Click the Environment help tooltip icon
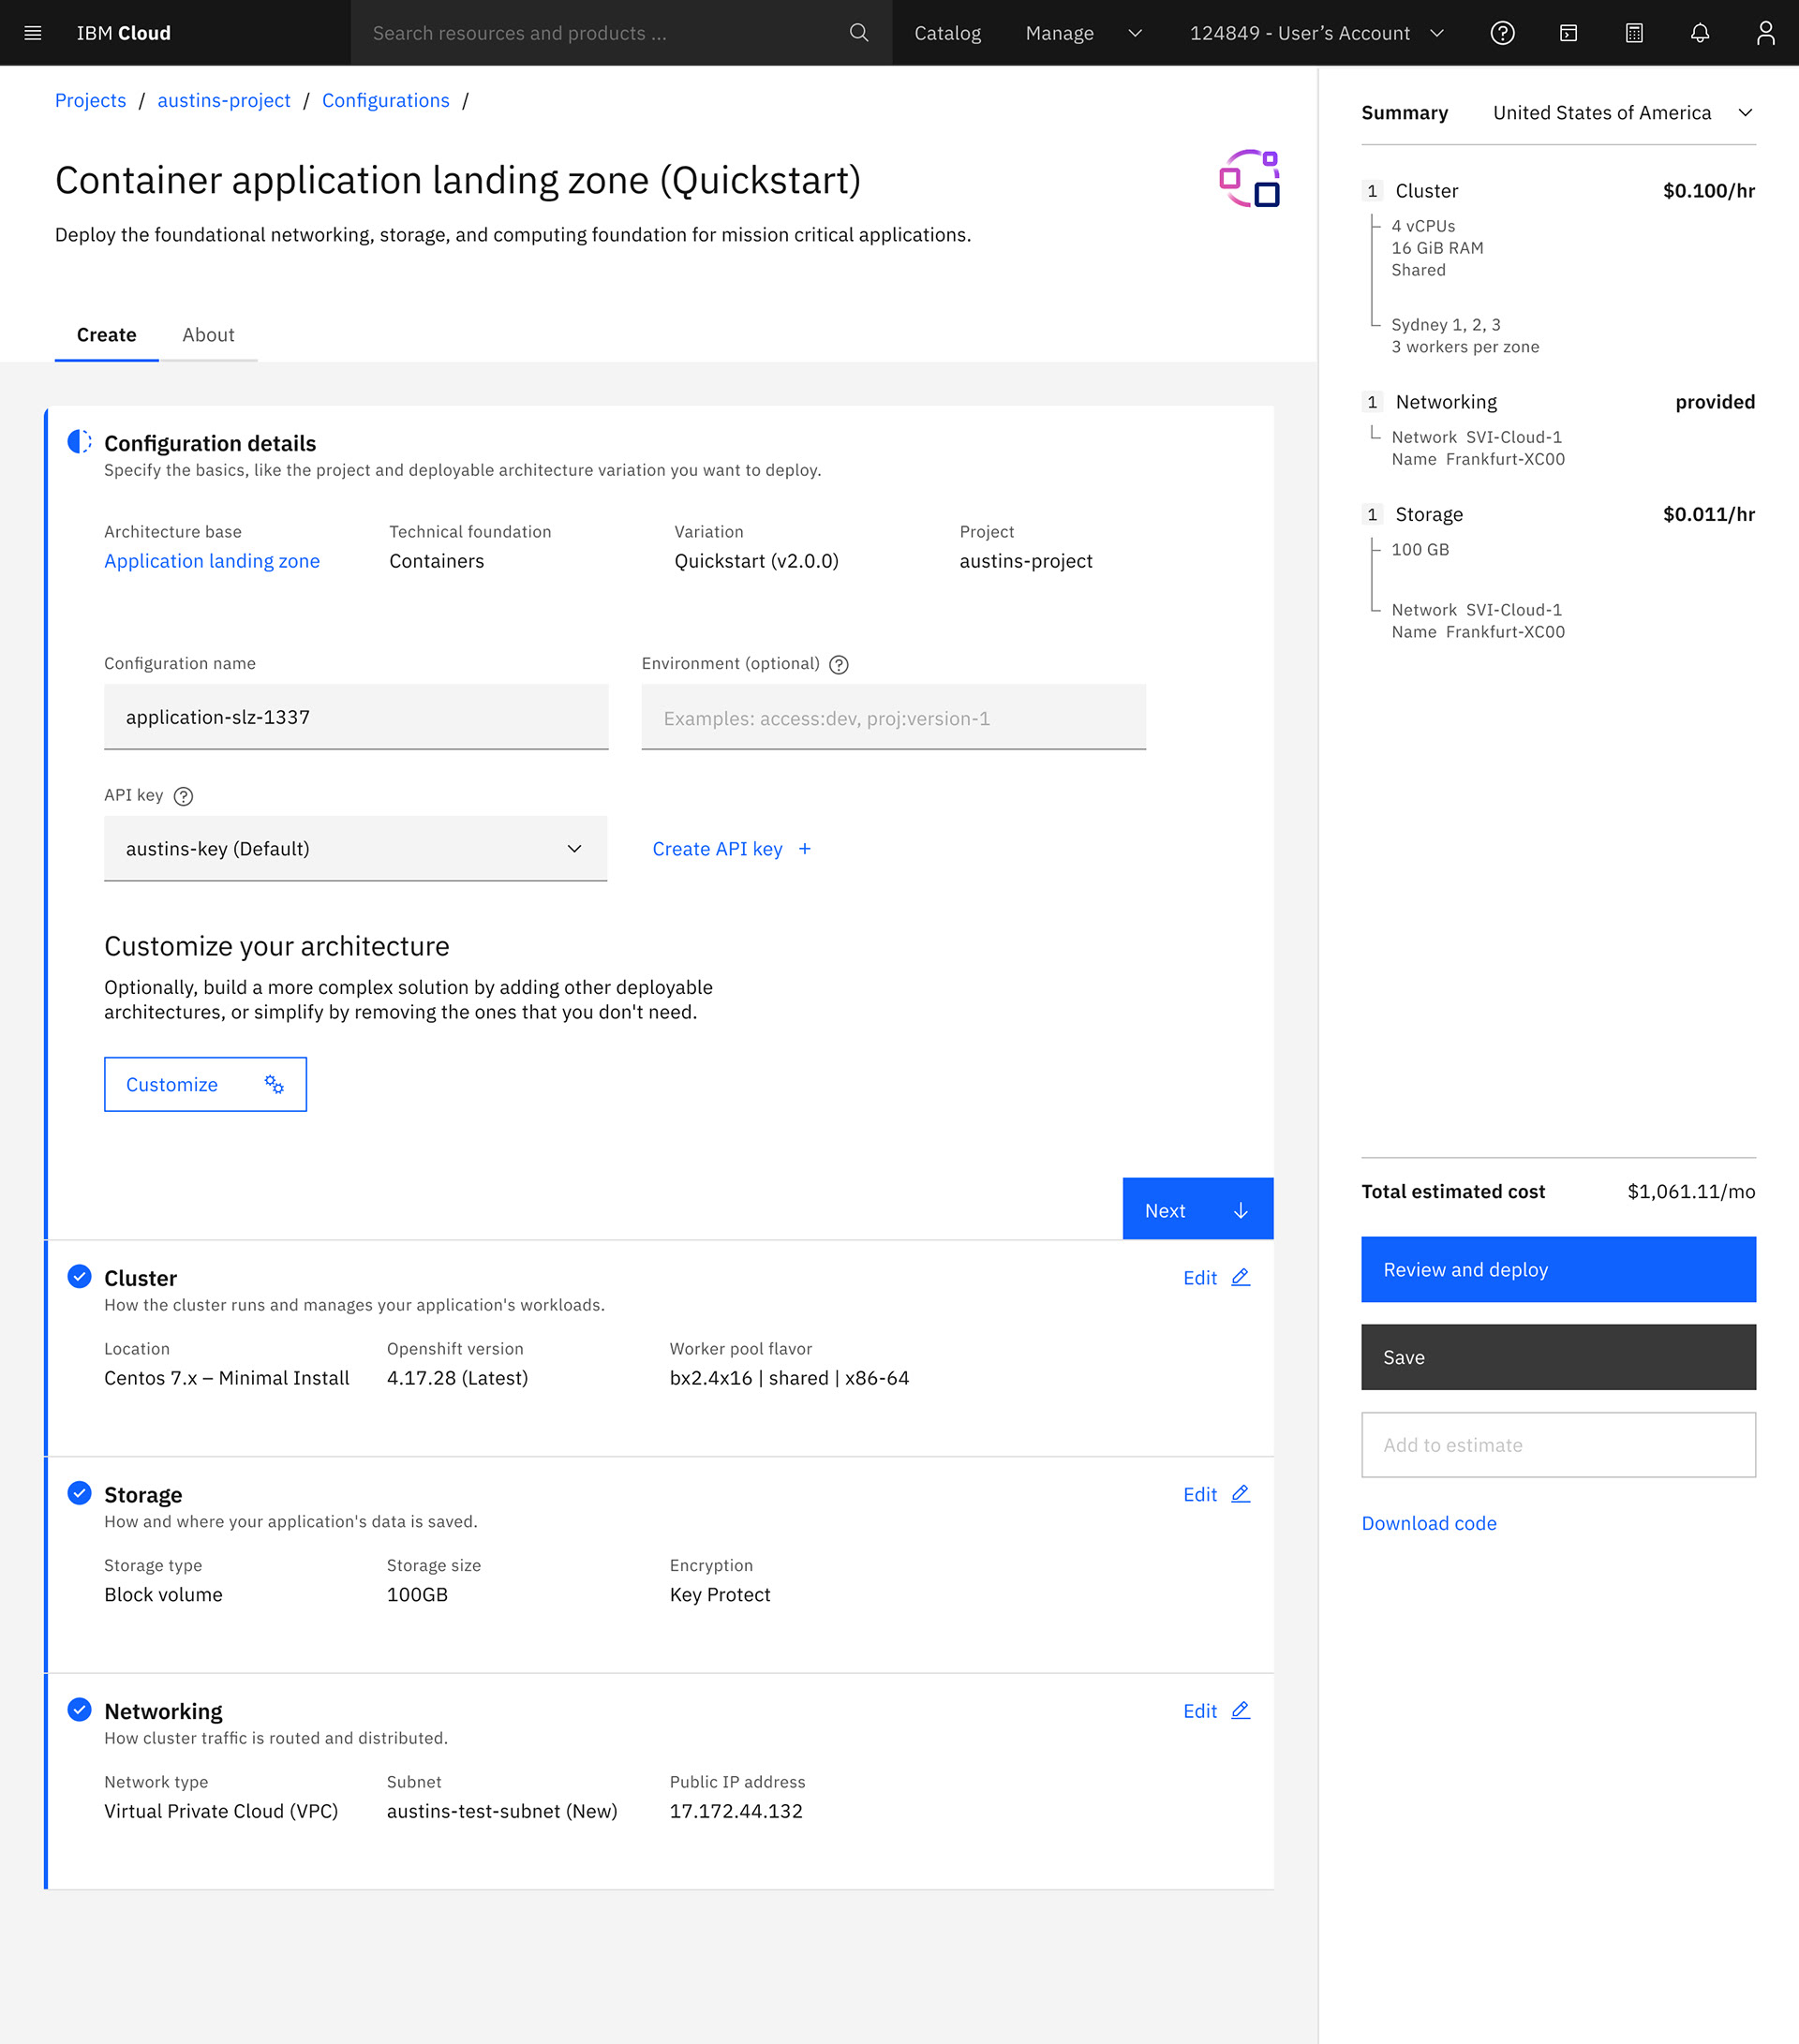Screen dimensions: 1799x2044 coord(839,665)
